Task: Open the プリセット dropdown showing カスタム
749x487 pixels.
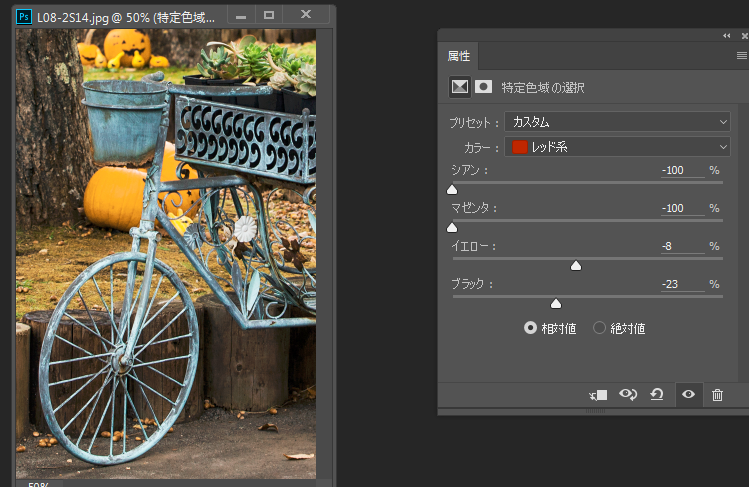Action: (617, 122)
